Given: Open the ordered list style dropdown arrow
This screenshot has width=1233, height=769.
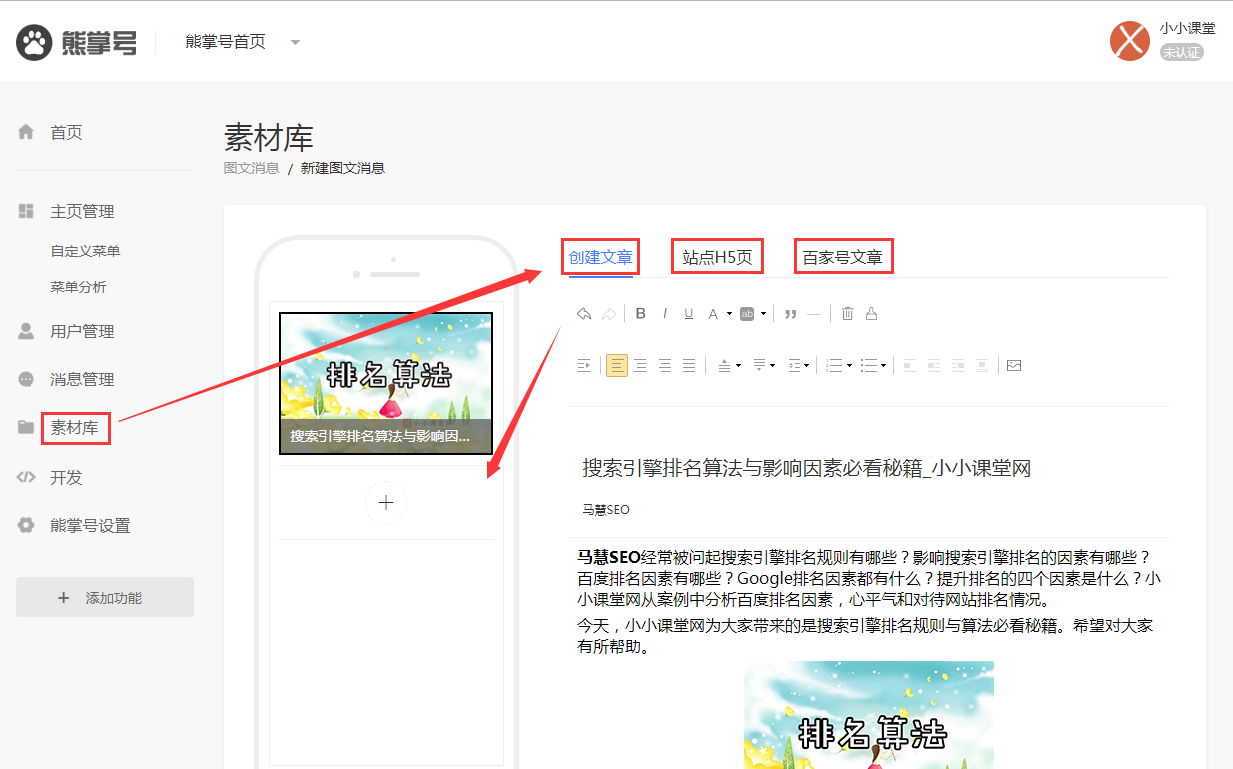Looking at the screenshot, I should 850,365.
